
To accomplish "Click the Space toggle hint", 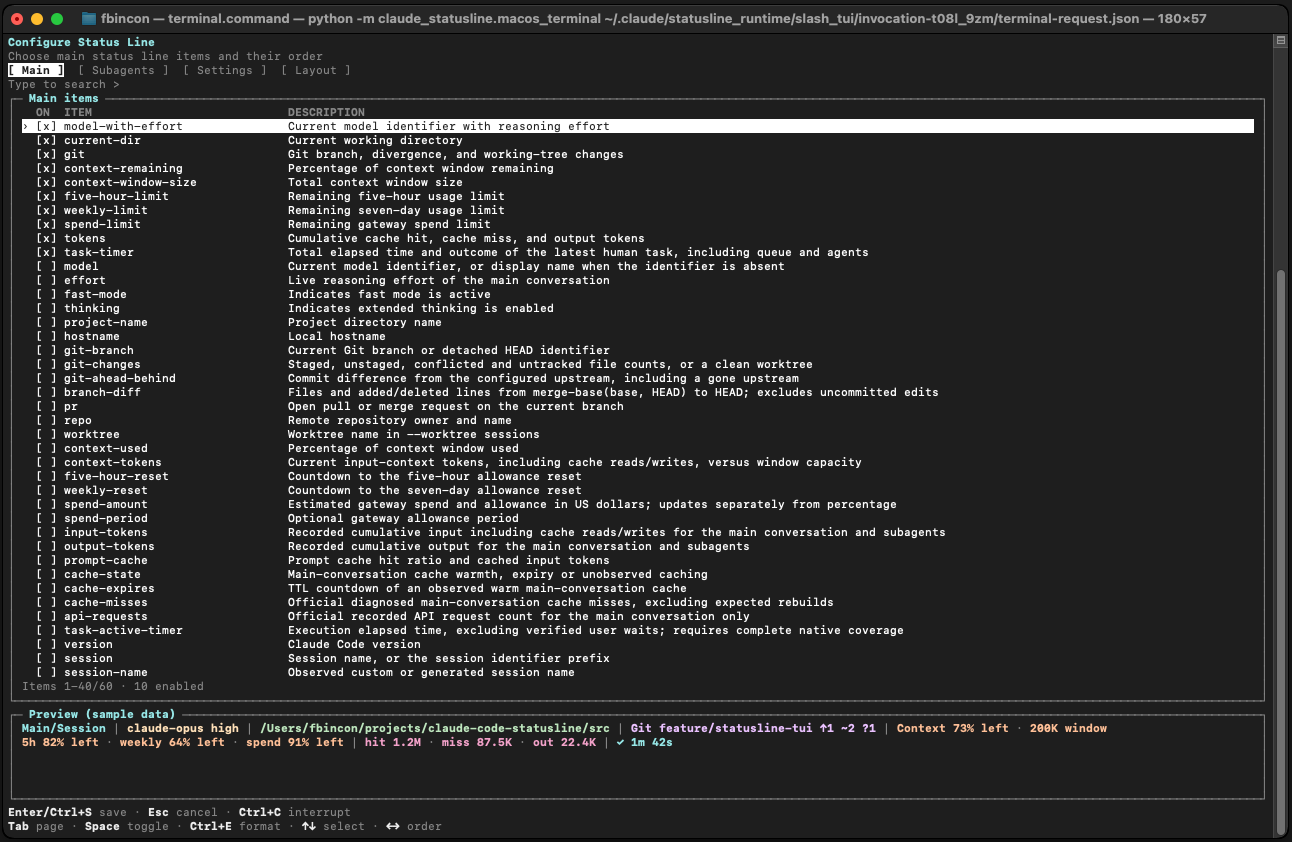I will [127, 827].
